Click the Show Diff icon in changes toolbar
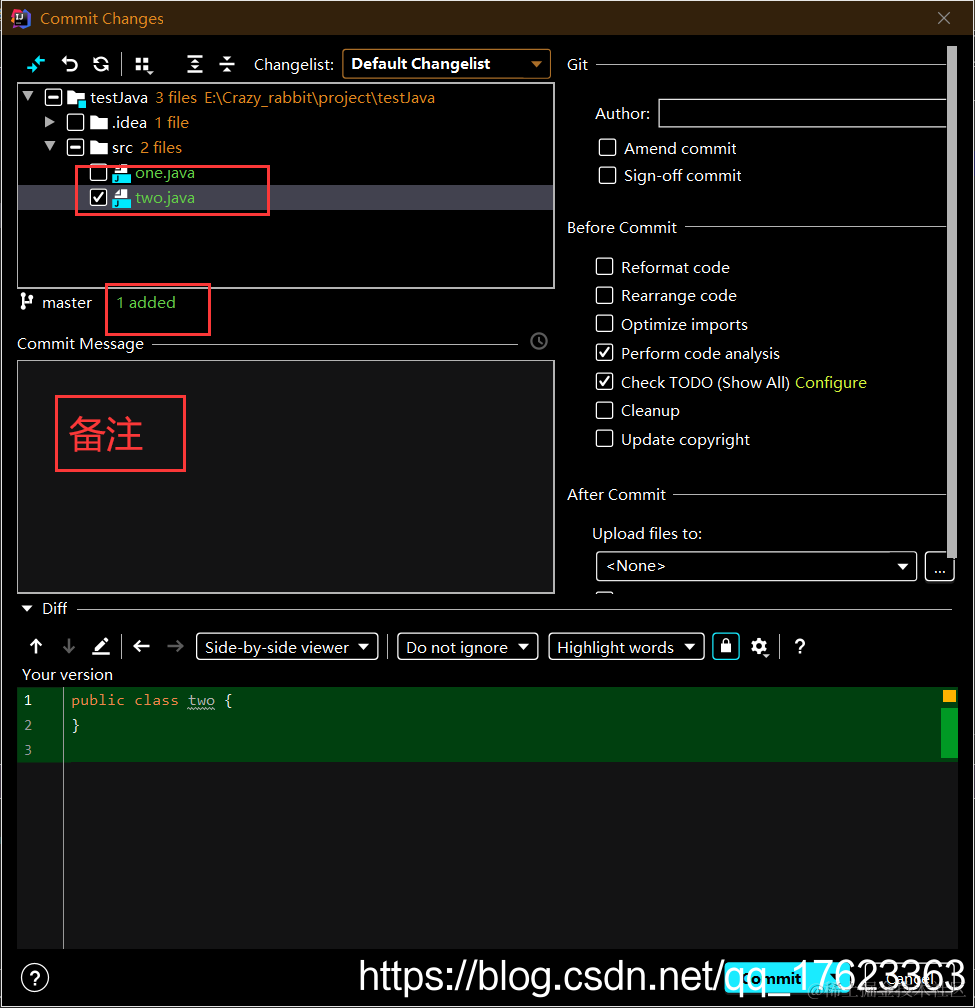Image resolution: width=975 pixels, height=1008 pixels. [35, 64]
